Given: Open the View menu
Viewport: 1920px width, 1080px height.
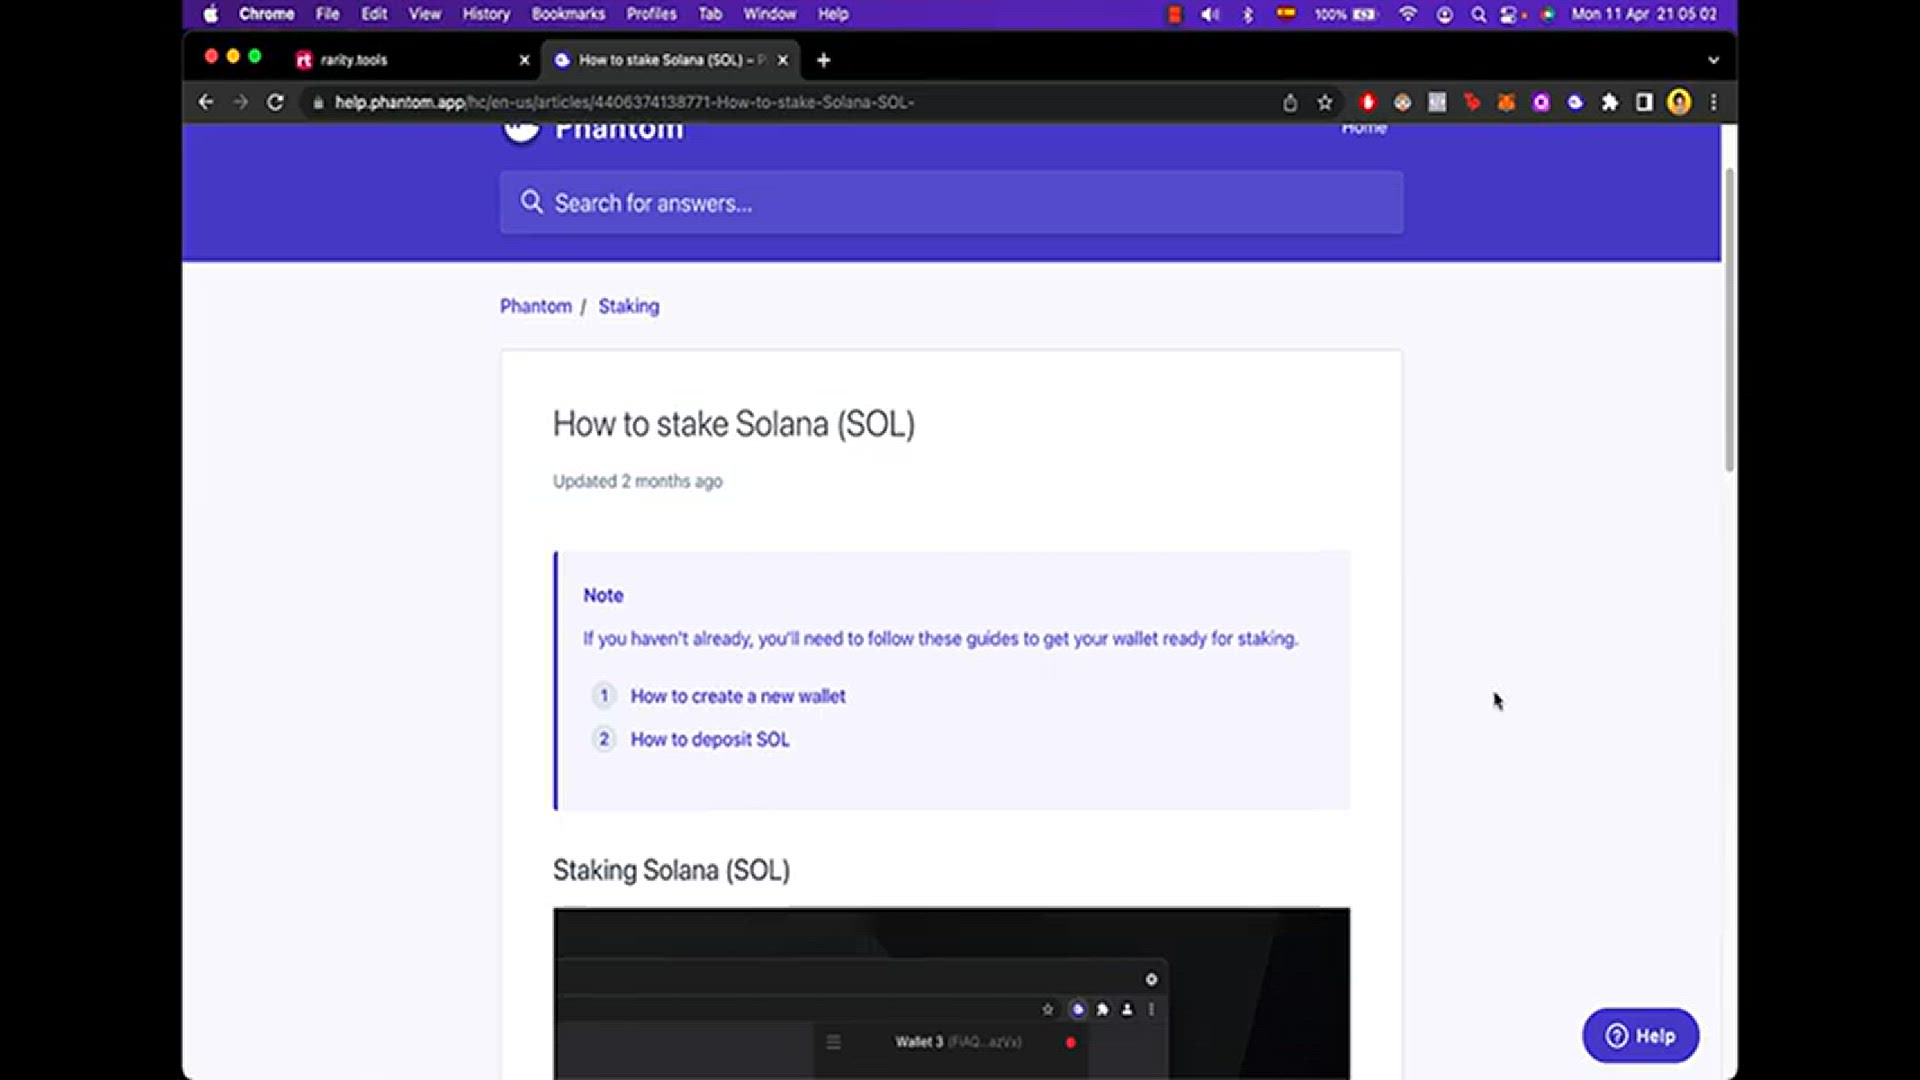Looking at the screenshot, I should point(424,14).
